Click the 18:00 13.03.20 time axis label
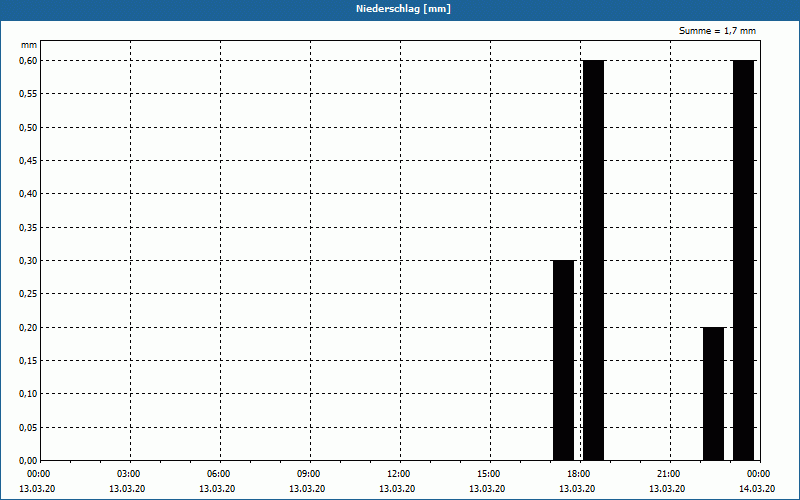This screenshot has height=500, width=800. point(579,481)
